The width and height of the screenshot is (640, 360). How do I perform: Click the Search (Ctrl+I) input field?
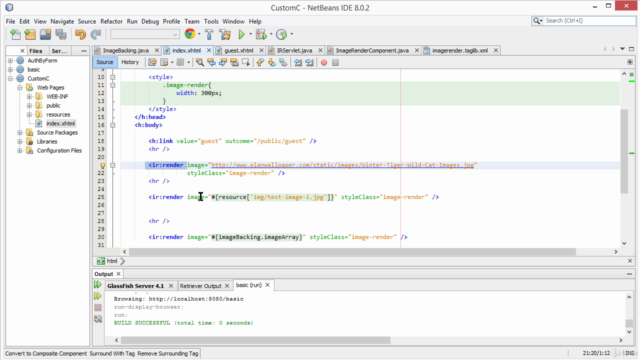click(x=589, y=20)
